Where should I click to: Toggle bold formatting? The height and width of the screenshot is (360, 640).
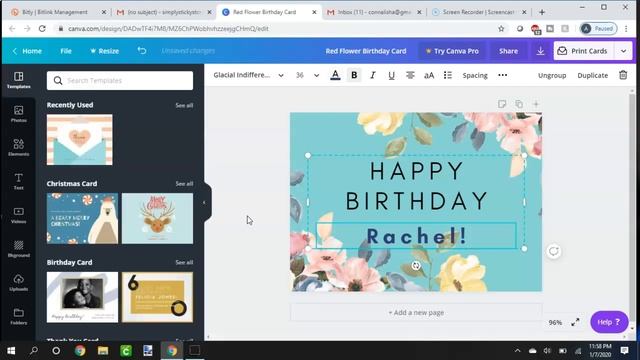[354, 75]
